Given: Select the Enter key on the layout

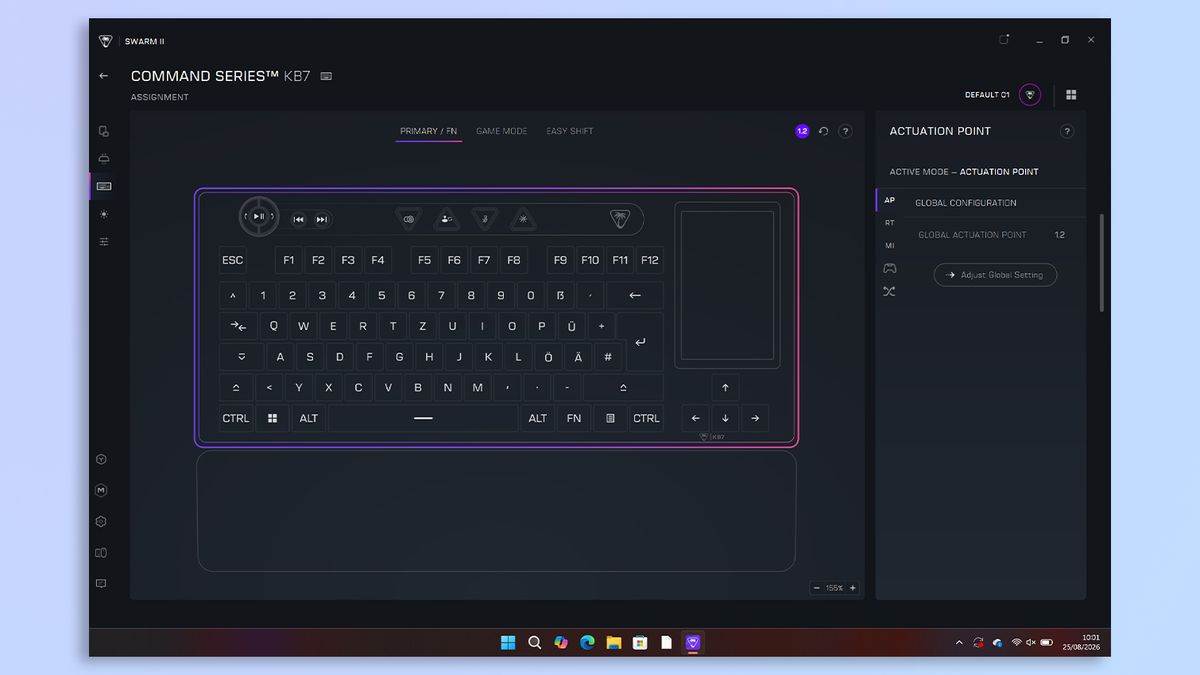Looking at the screenshot, I should [x=640, y=341].
